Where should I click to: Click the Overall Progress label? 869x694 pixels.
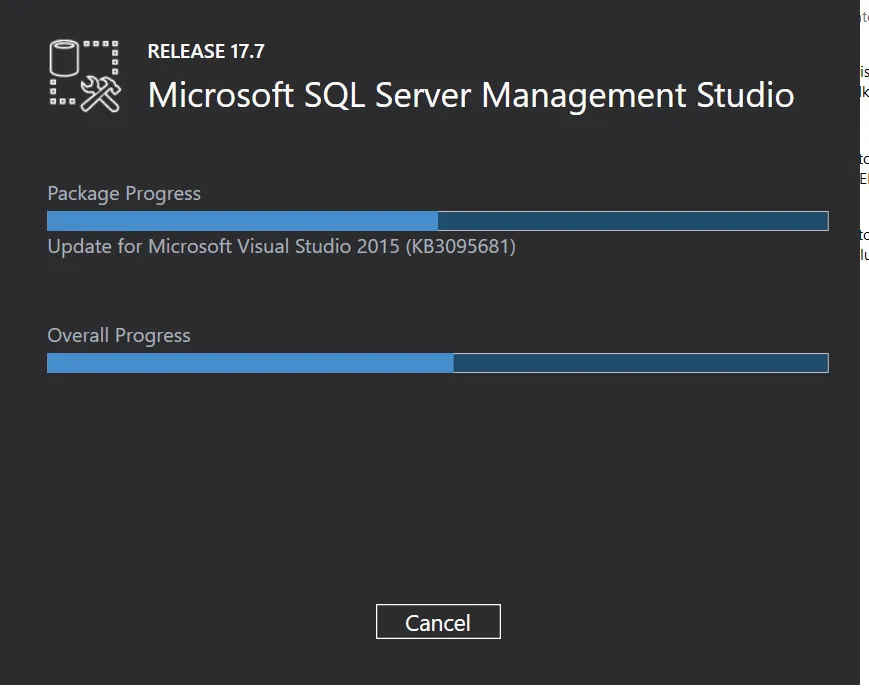119,335
